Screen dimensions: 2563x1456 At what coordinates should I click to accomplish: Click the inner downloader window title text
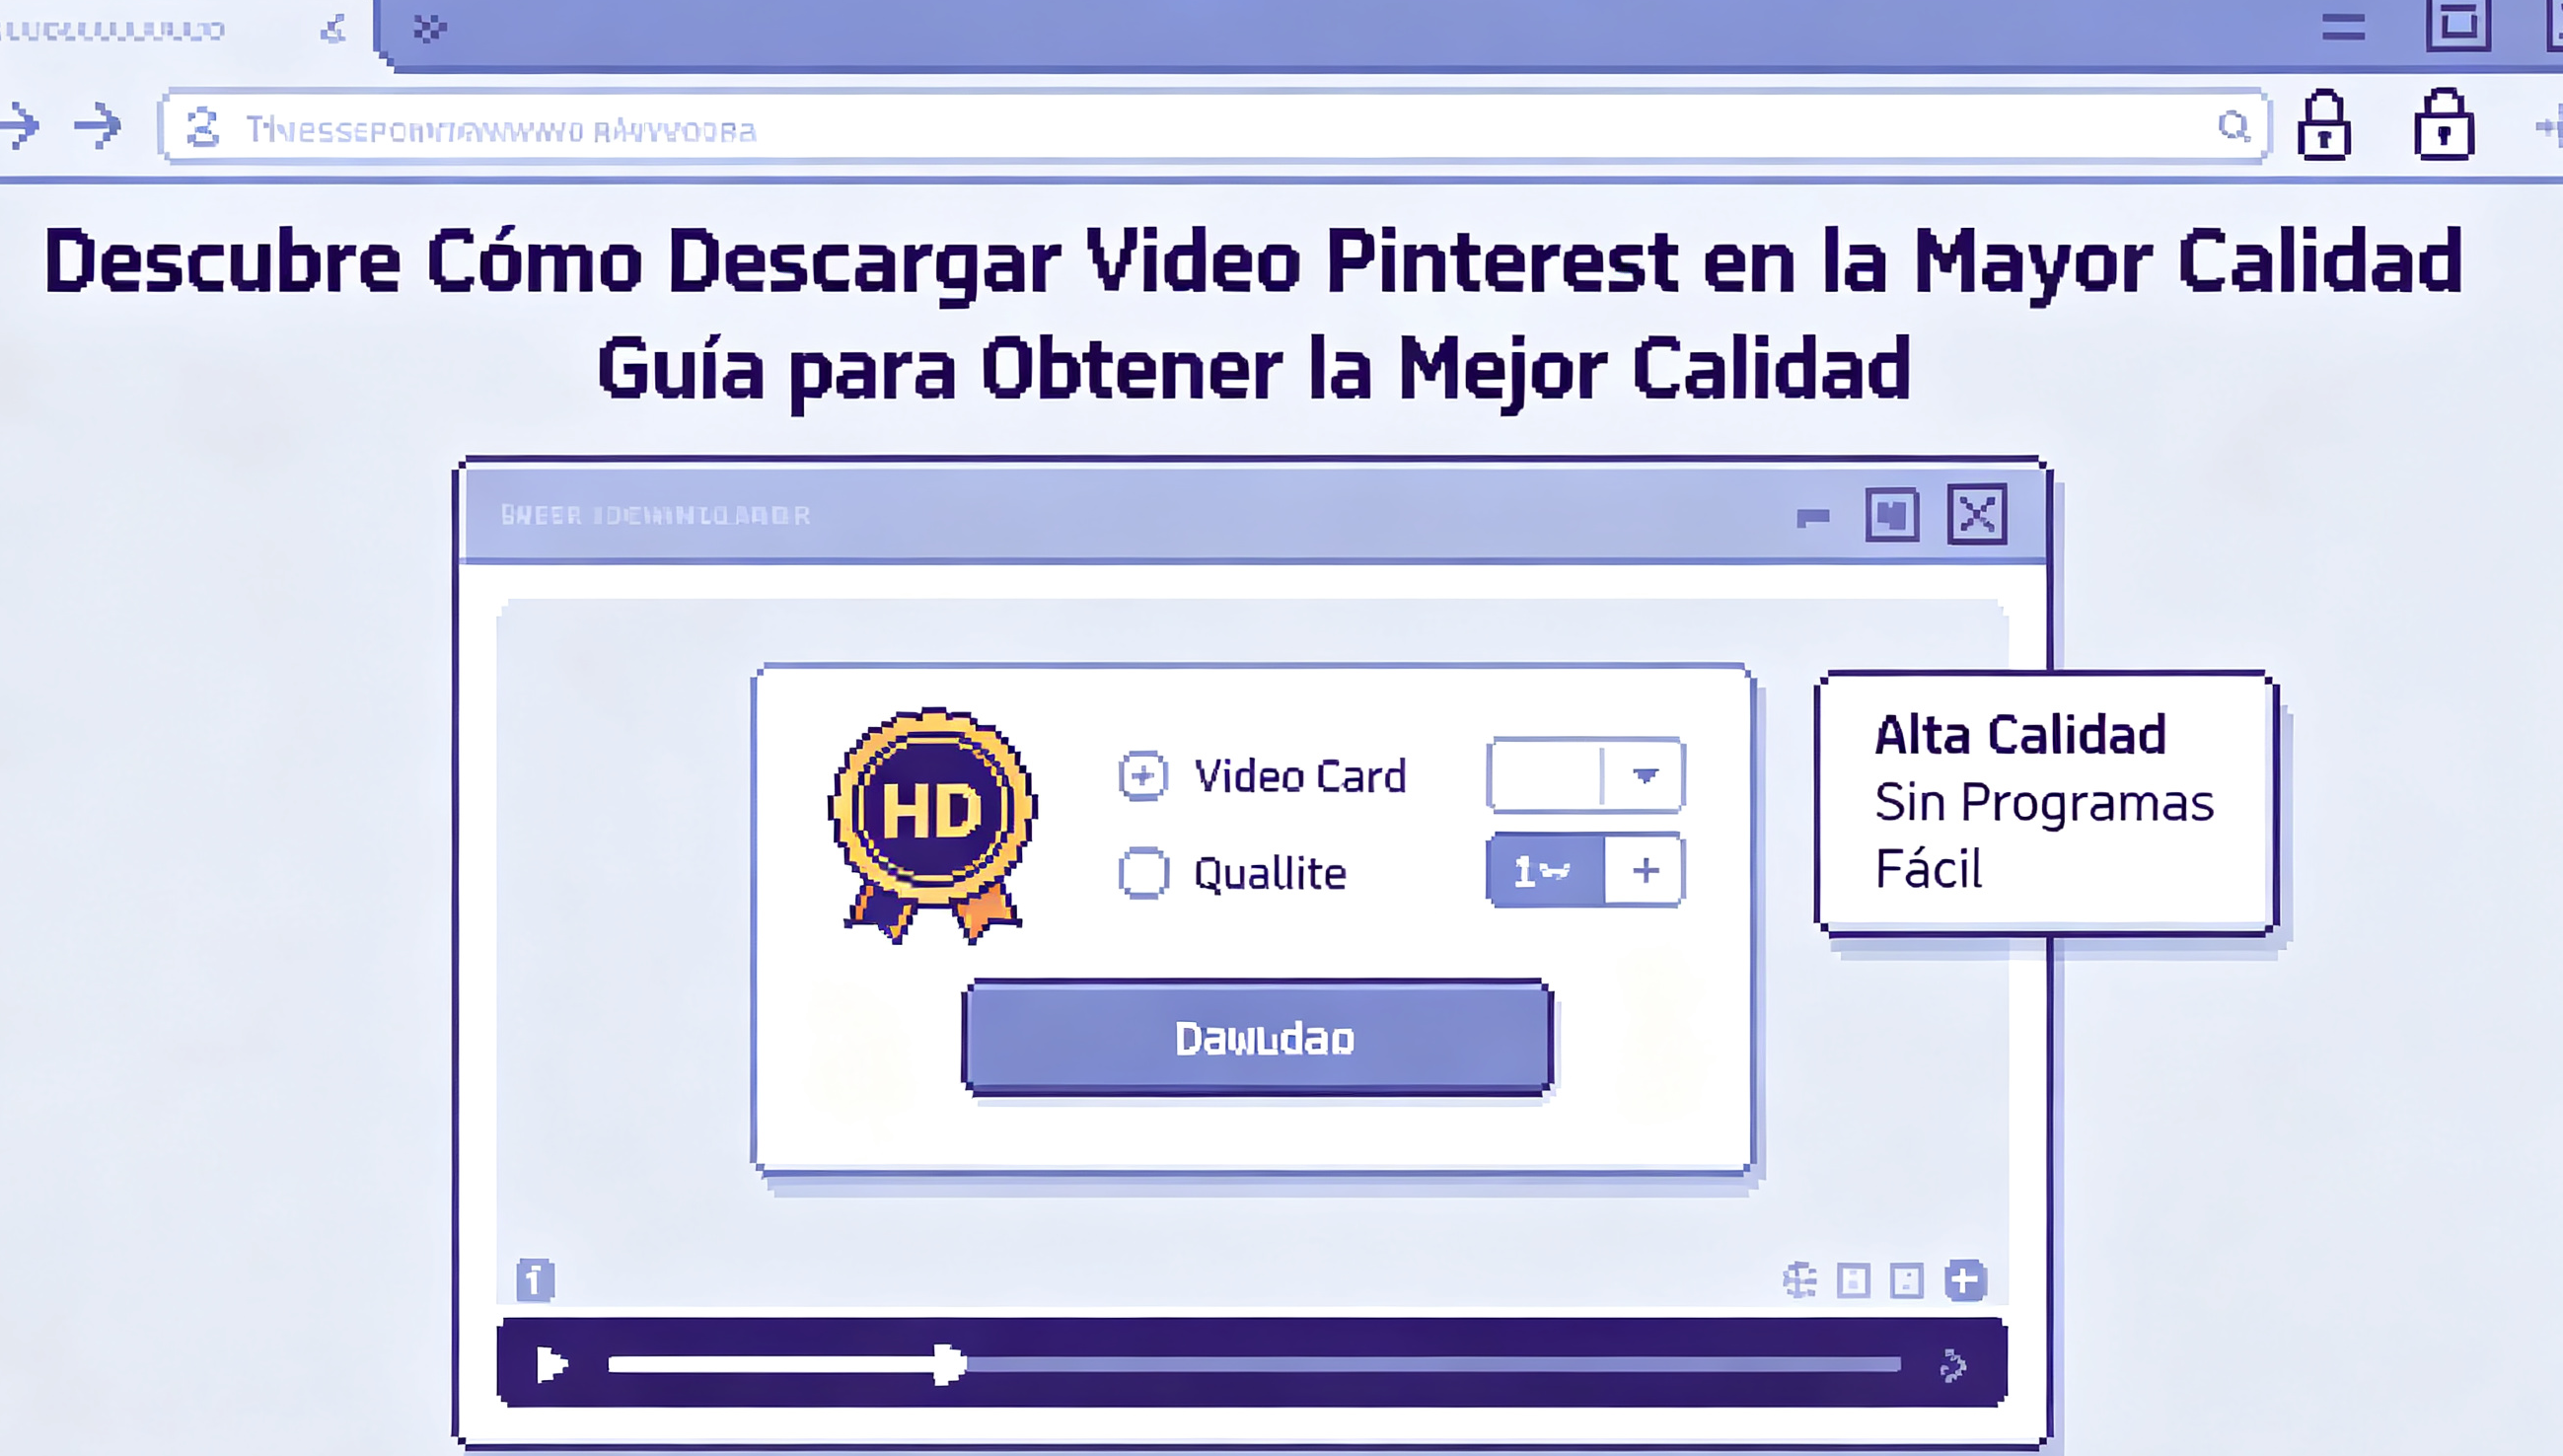click(x=655, y=515)
